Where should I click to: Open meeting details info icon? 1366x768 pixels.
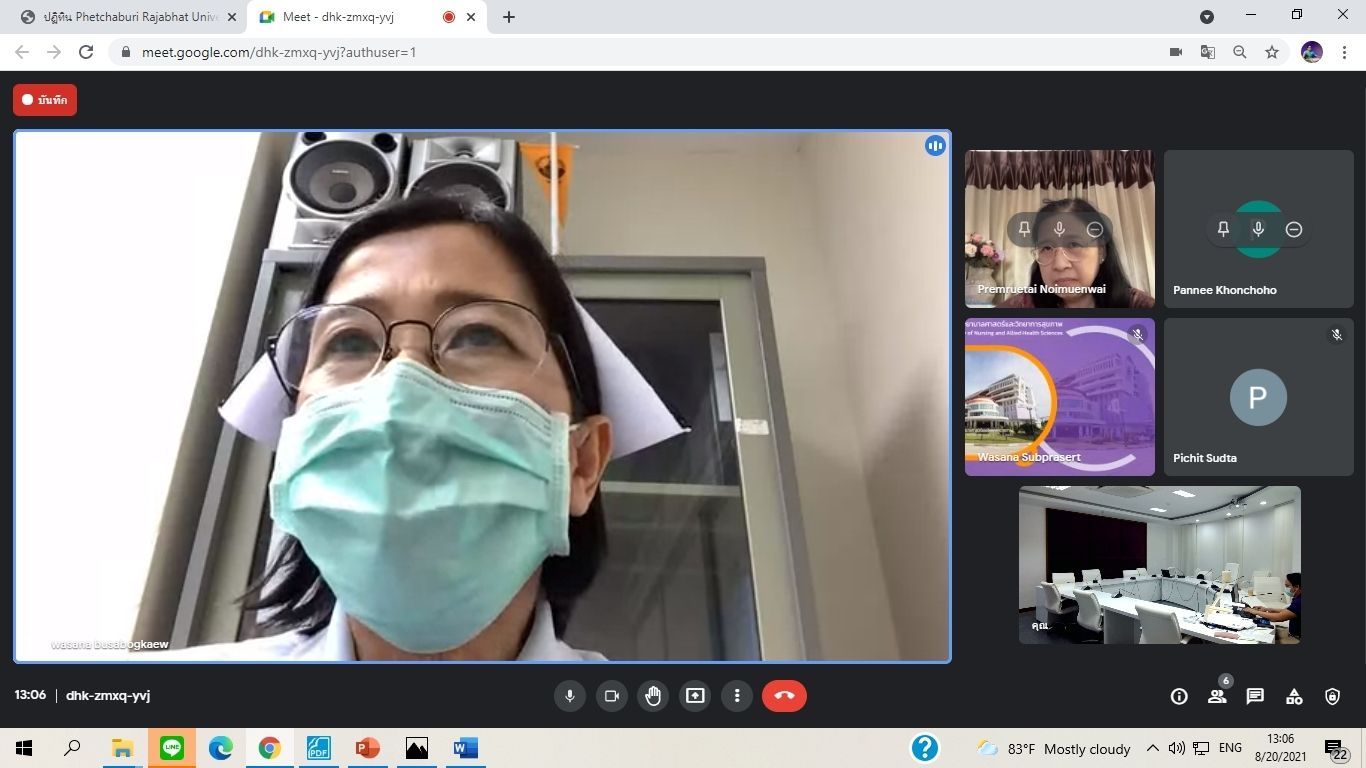coord(1179,697)
